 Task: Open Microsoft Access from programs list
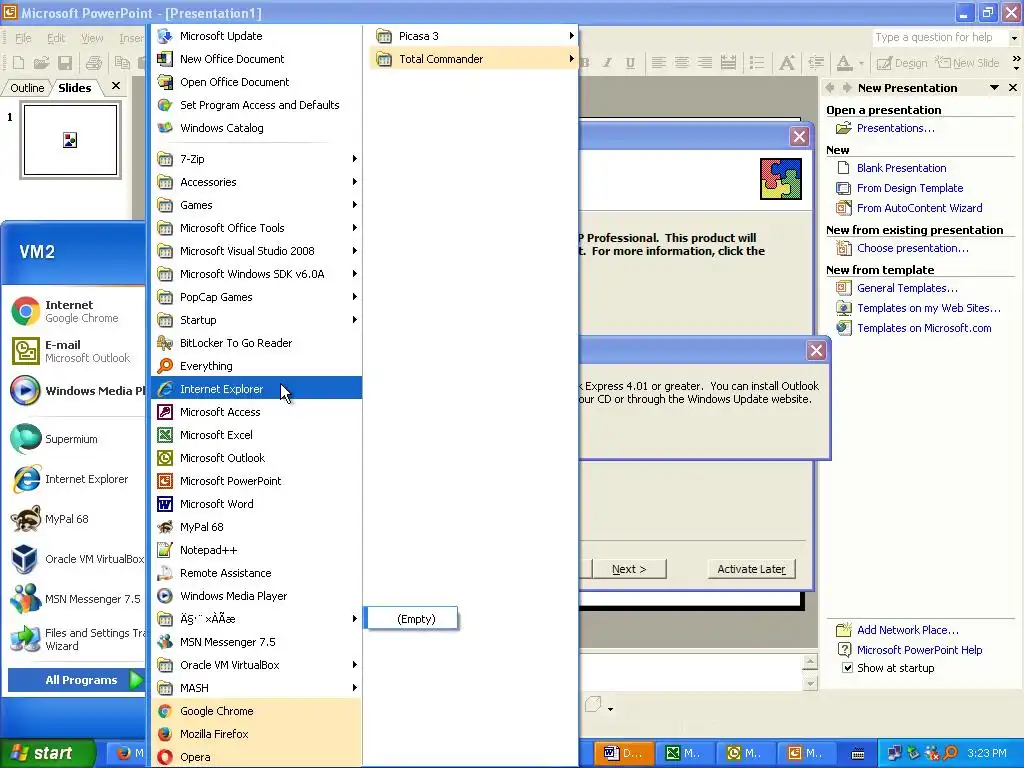click(256, 411)
